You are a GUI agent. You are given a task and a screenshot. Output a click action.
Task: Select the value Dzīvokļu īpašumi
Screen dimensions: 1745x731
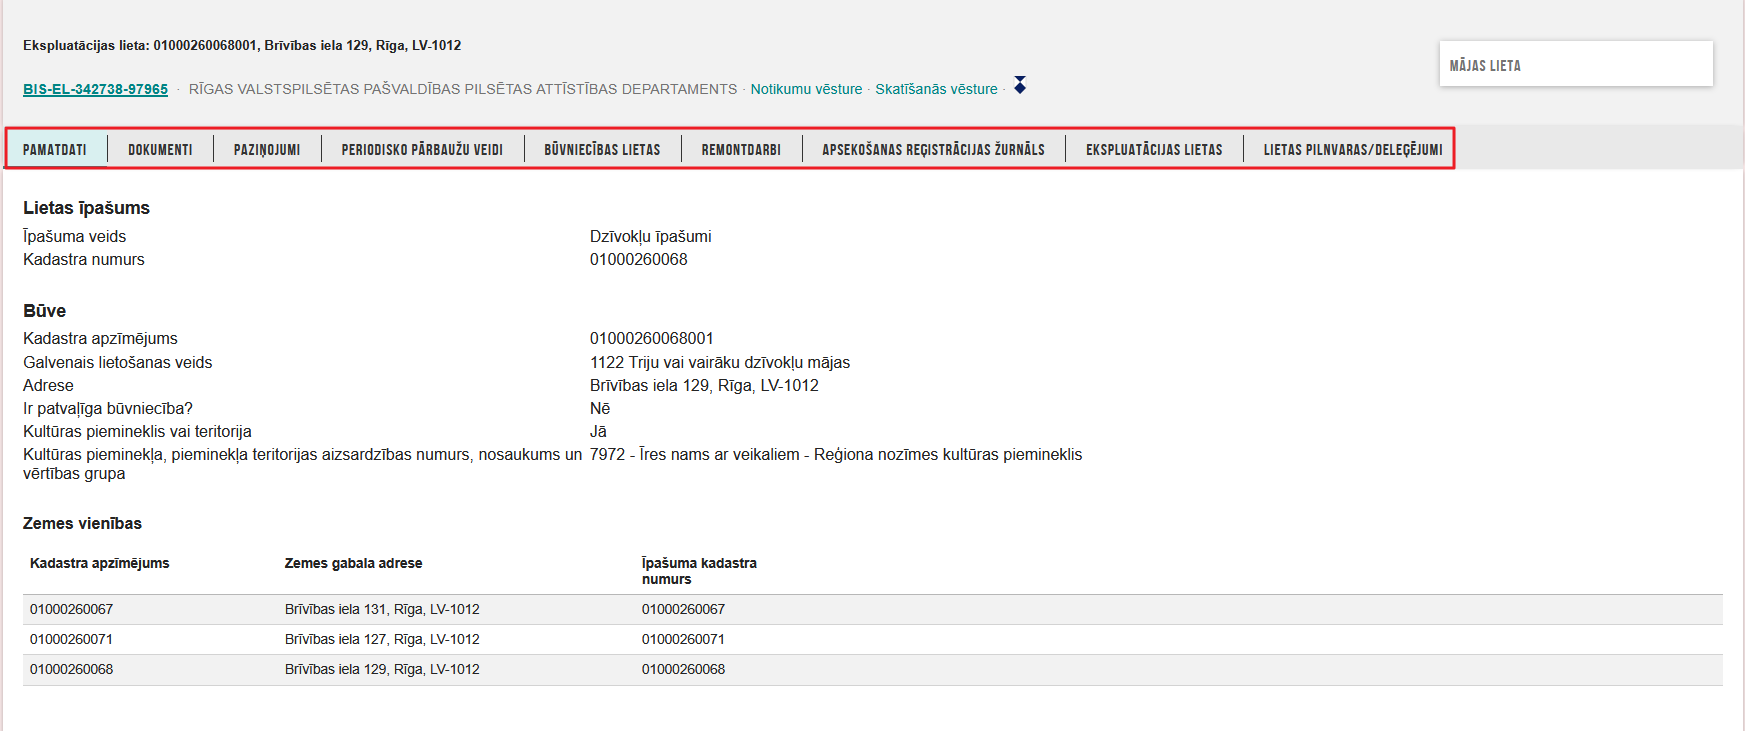651,236
